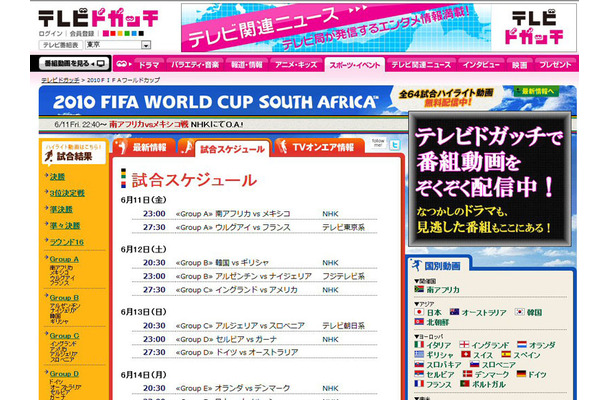This screenshot has height=400, width=610.
Task: Open the 準々決勝 results link
Action: coord(65,226)
